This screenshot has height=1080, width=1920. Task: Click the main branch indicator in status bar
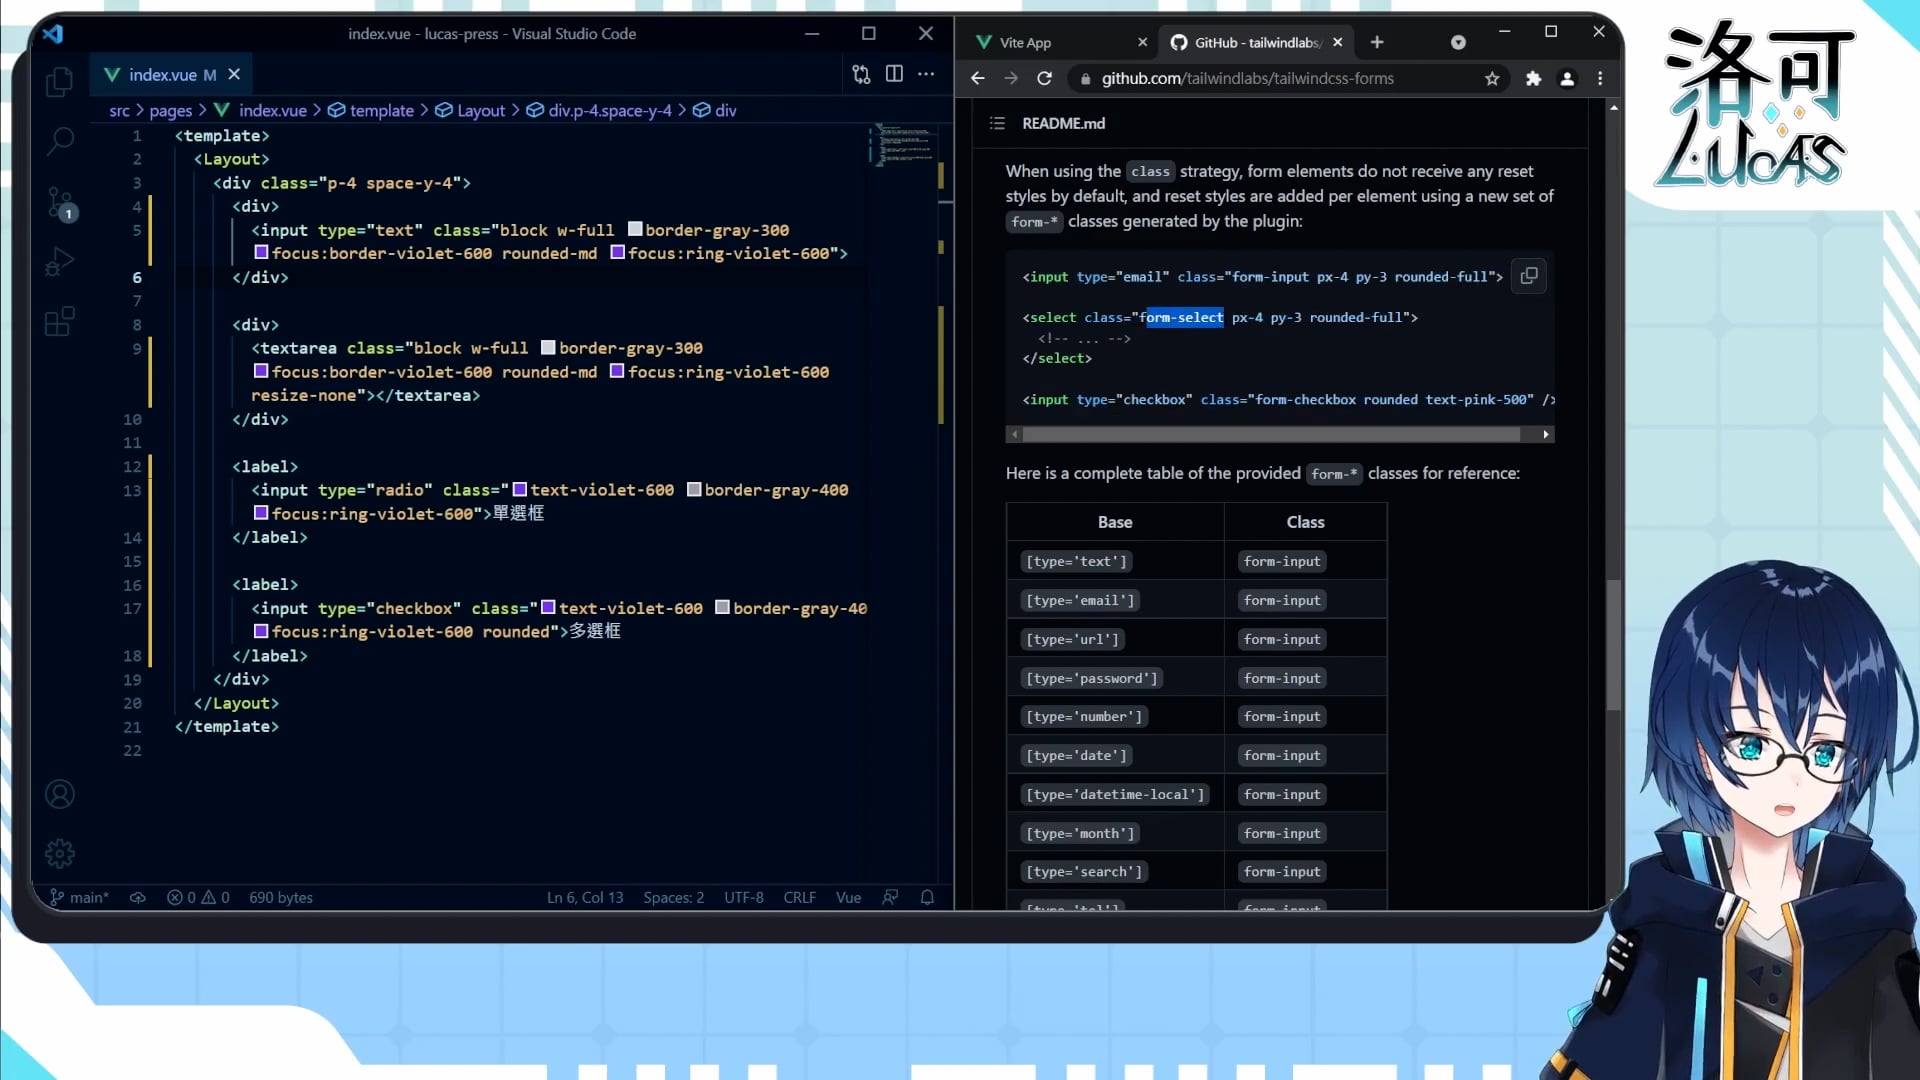[80, 897]
